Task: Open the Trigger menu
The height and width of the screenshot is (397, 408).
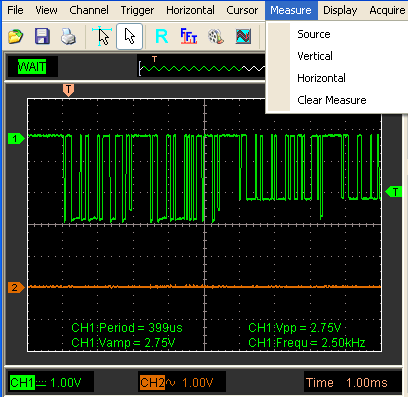Action: 137,10
